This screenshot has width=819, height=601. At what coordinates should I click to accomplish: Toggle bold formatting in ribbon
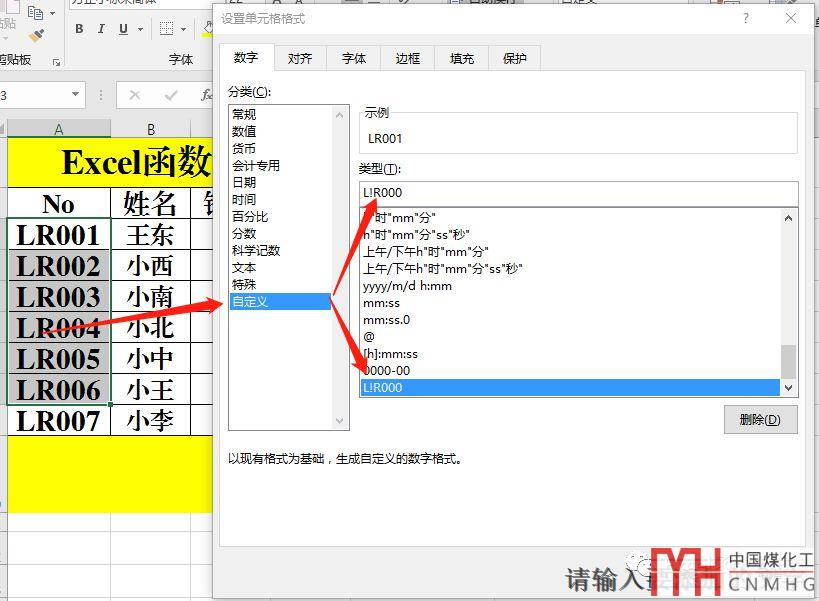click(79, 29)
